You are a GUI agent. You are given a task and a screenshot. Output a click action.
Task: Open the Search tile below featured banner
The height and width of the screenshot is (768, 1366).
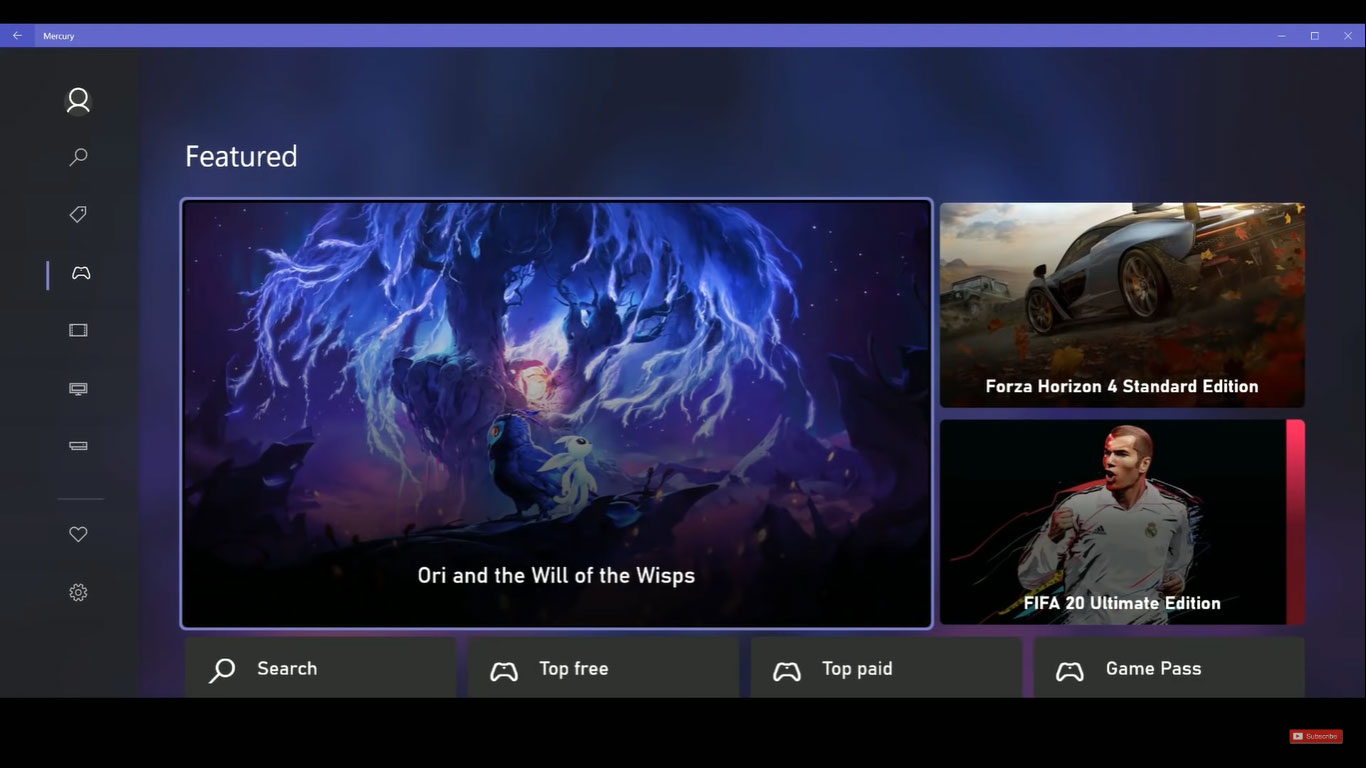pos(320,668)
